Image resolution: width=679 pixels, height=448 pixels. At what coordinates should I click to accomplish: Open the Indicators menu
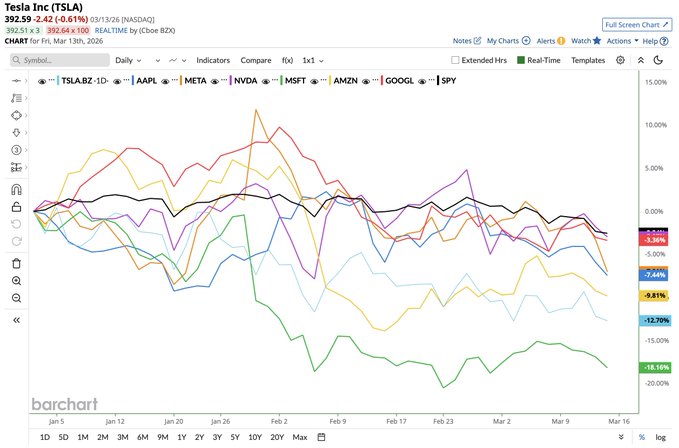click(x=212, y=60)
